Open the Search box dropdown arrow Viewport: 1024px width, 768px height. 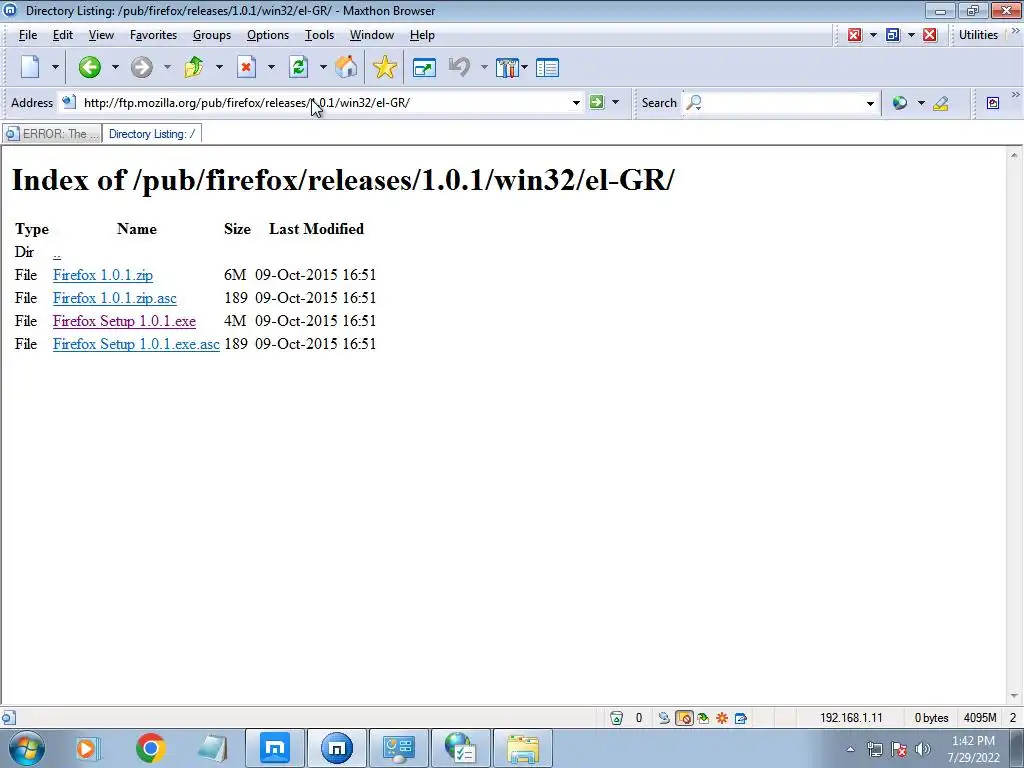click(x=870, y=103)
